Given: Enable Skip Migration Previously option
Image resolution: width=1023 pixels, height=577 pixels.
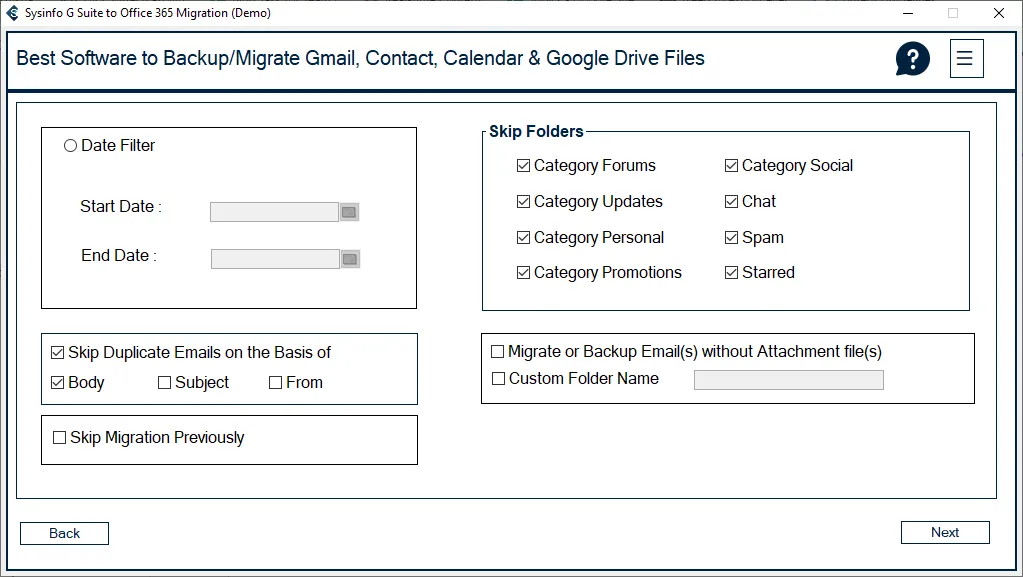Looking at the screenshot, I should [x=59, y=438].
